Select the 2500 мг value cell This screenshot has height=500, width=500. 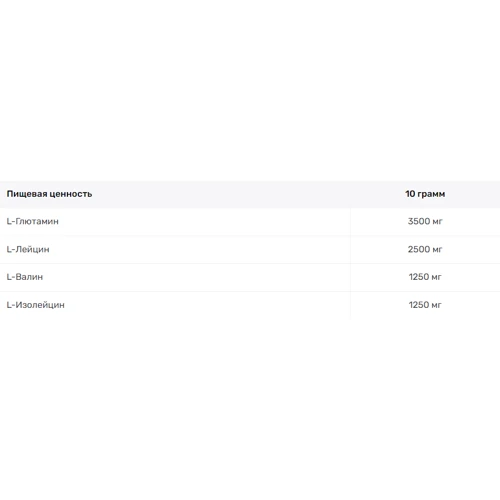point(425,249)
